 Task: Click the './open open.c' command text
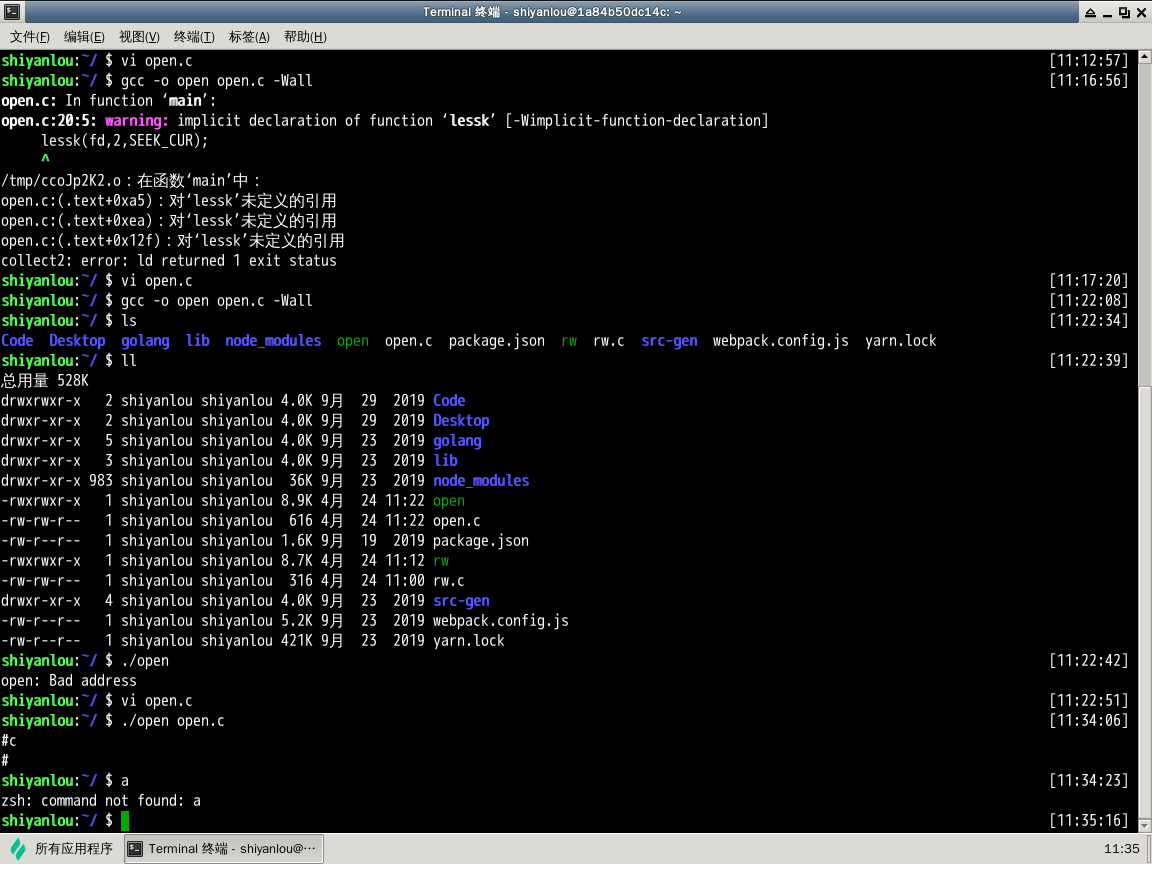173,721
